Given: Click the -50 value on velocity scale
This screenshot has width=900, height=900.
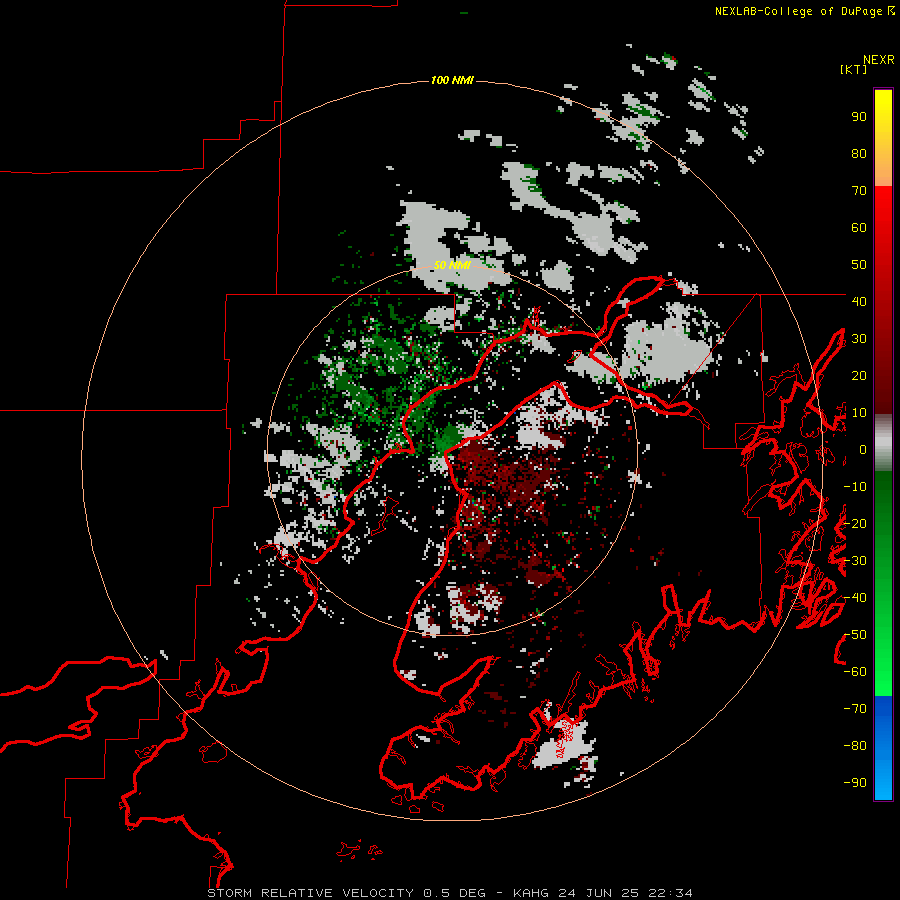Looking at the screenshot, I should 855,635.
